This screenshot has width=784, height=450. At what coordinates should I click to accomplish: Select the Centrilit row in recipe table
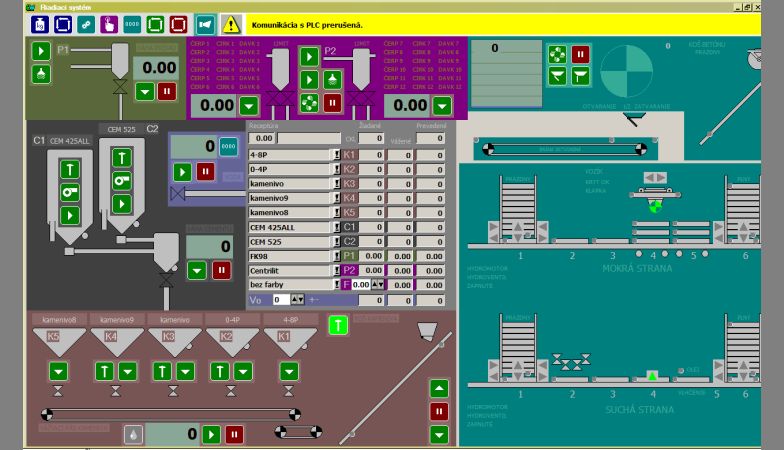pos(289,270)
